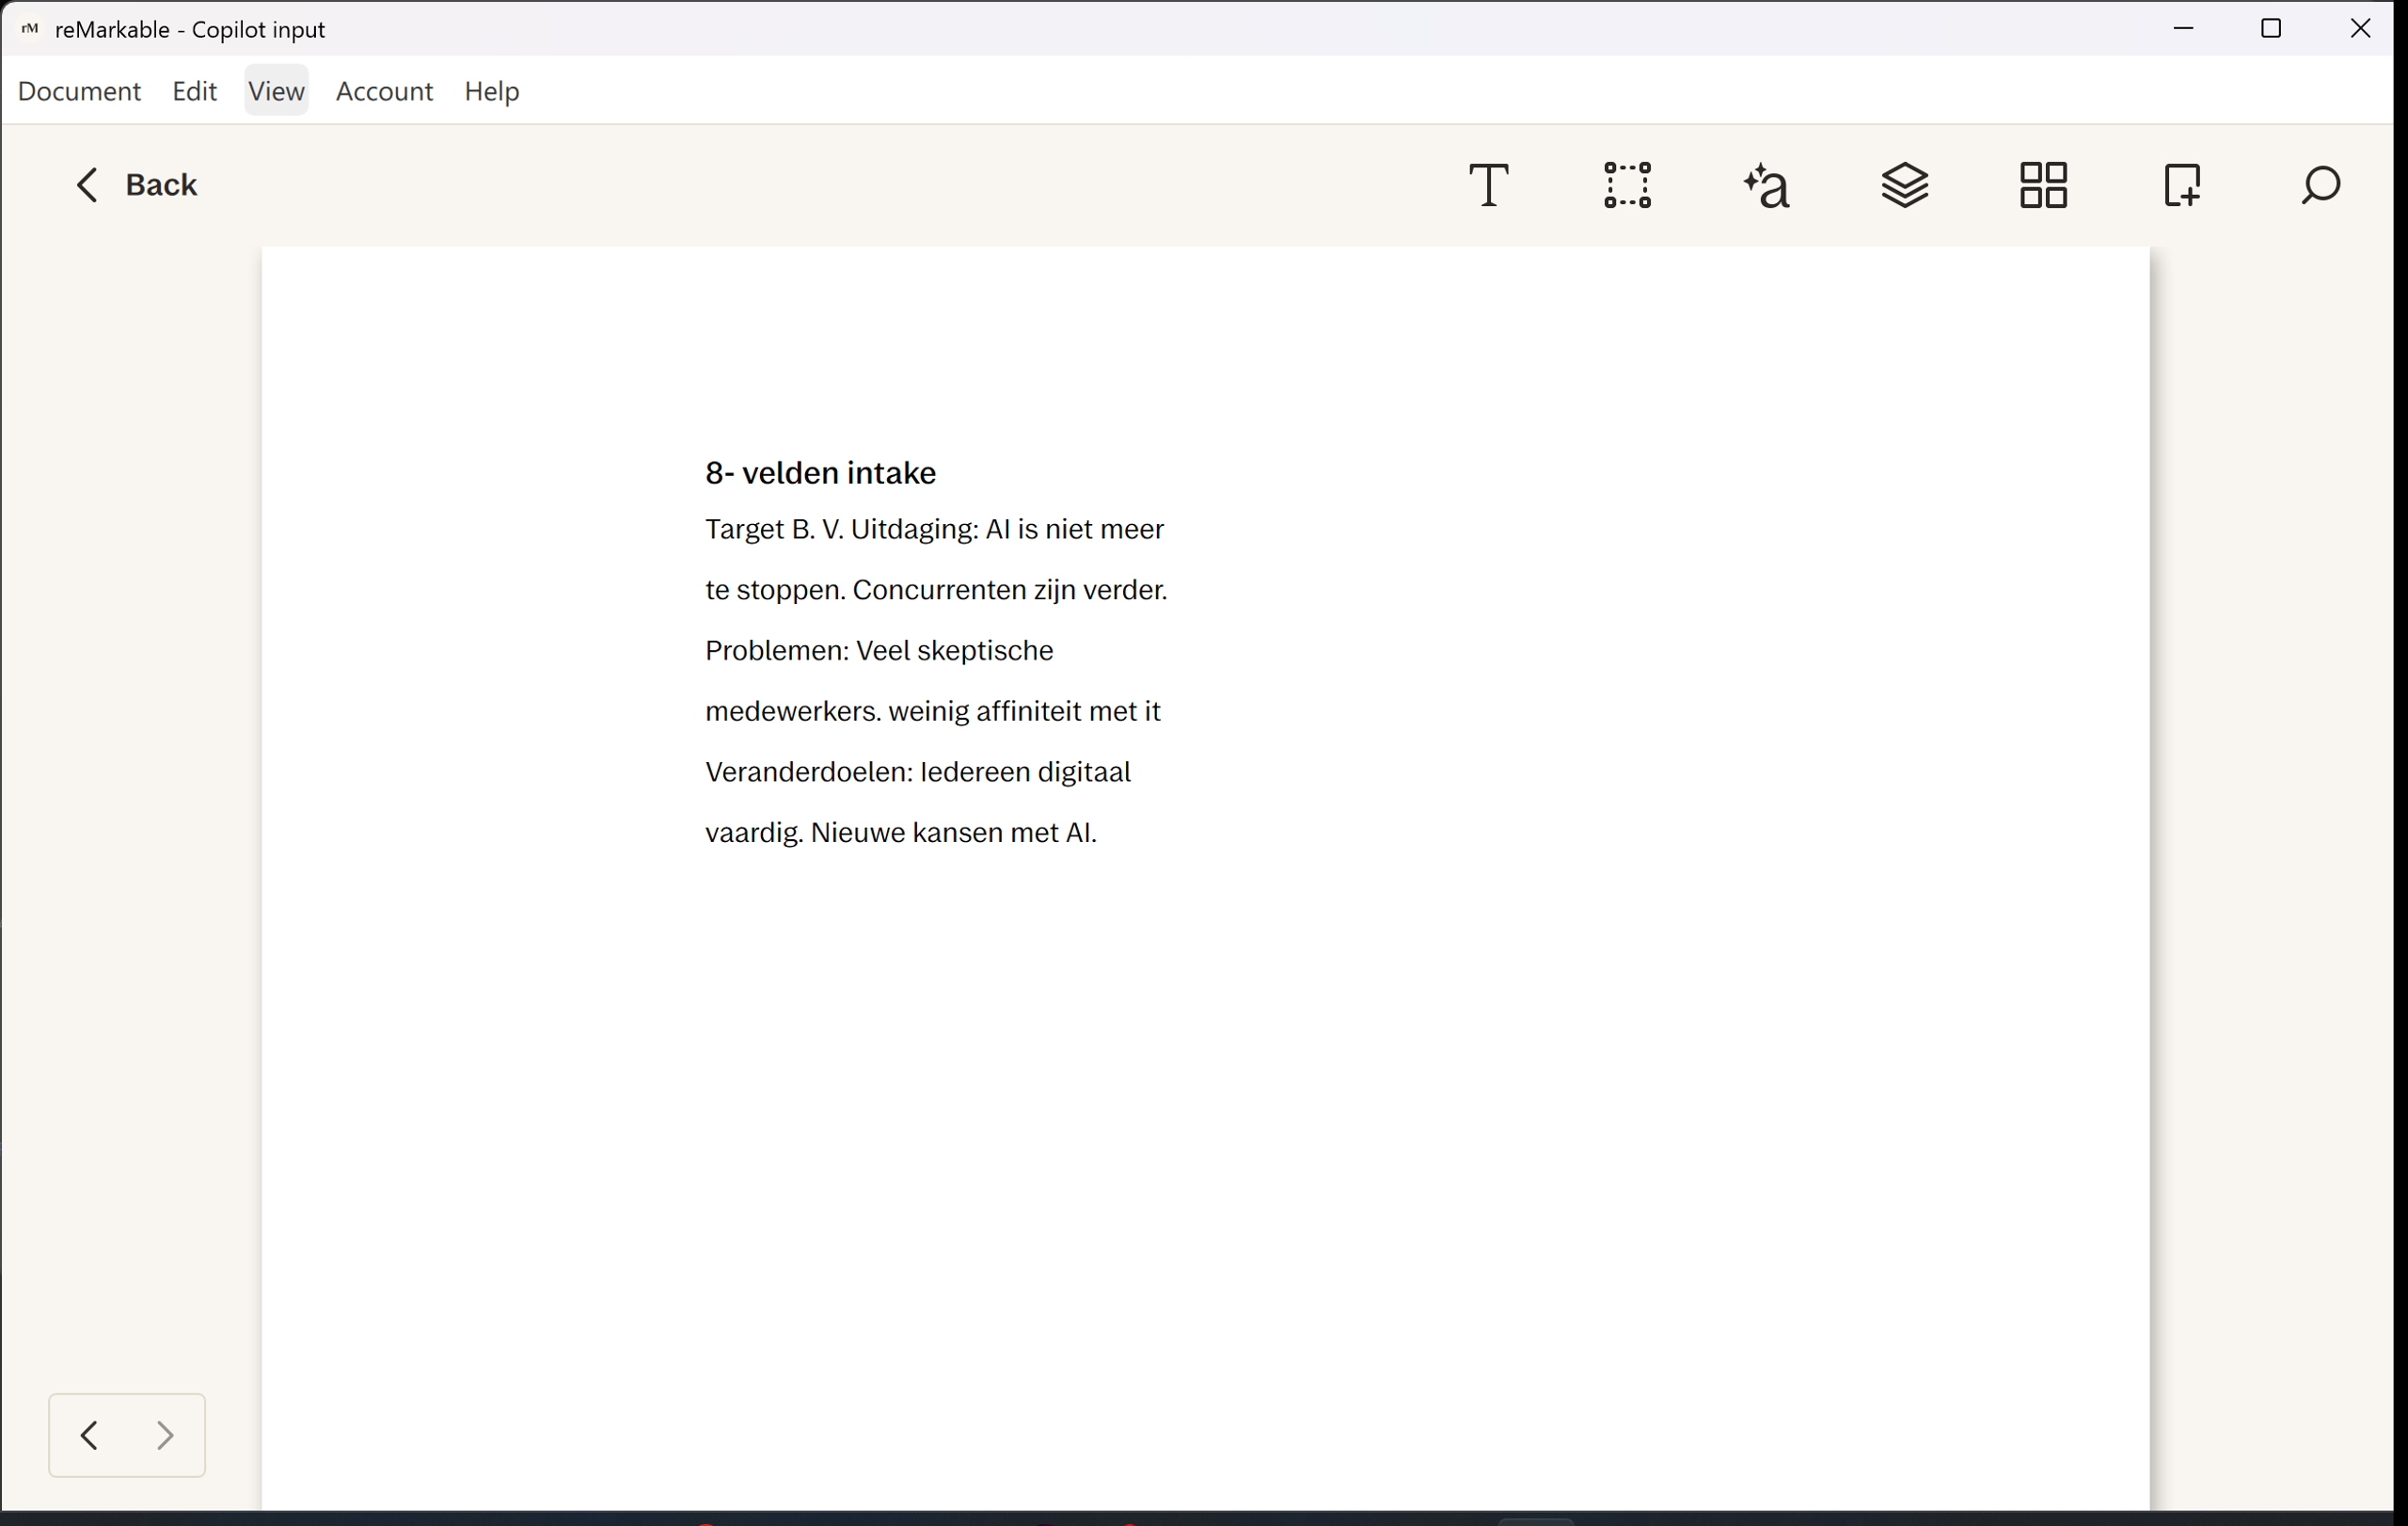The image size is (2408, 1526).
Task: Click the Back button
Action: click(137, 185)
